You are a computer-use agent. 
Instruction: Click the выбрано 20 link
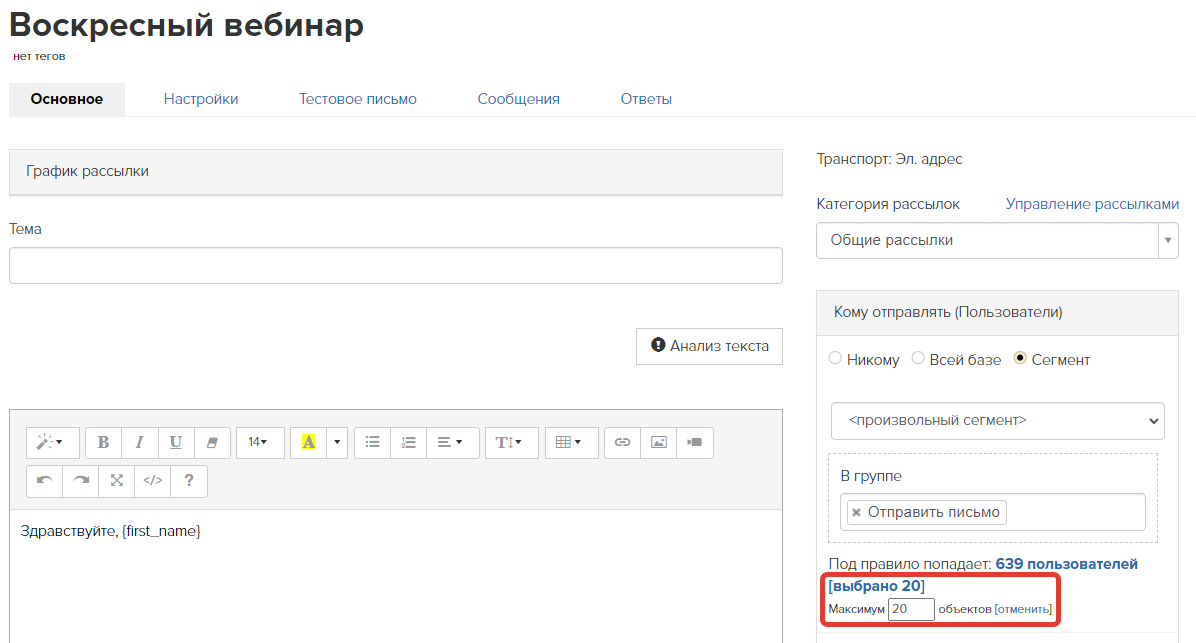click(x=876, y=586)
